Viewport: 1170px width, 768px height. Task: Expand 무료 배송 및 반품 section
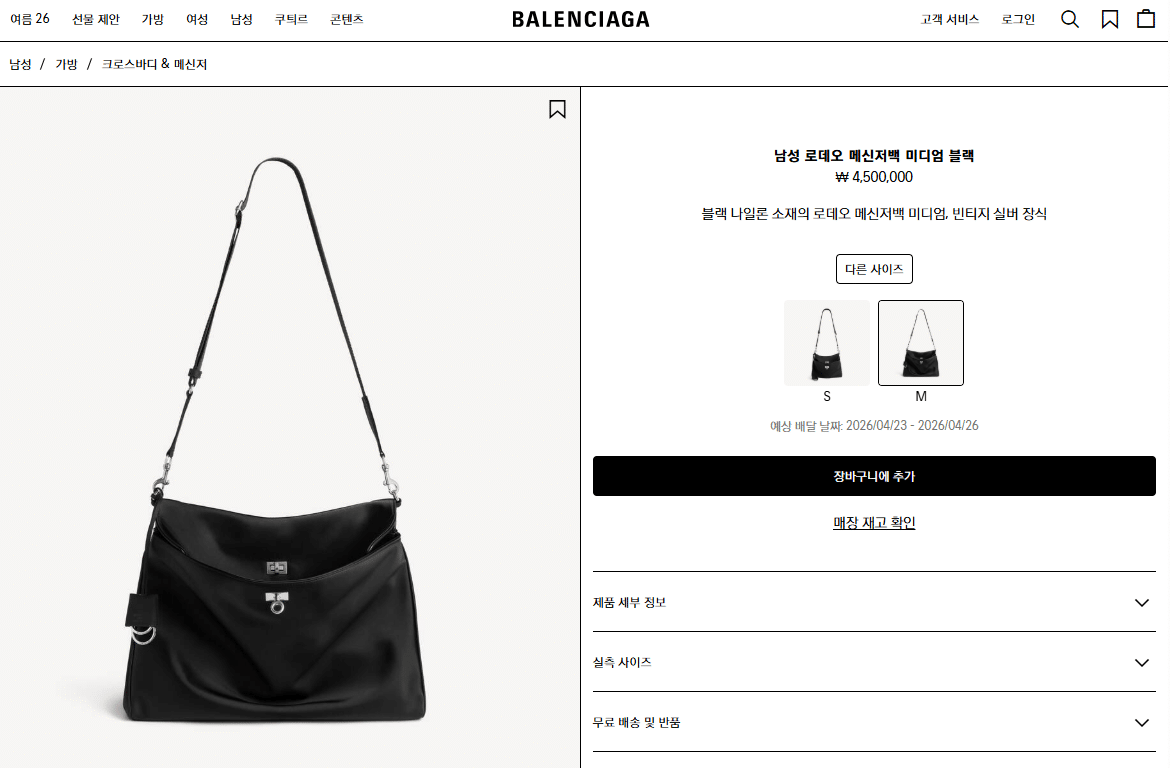tap(874, 722)
